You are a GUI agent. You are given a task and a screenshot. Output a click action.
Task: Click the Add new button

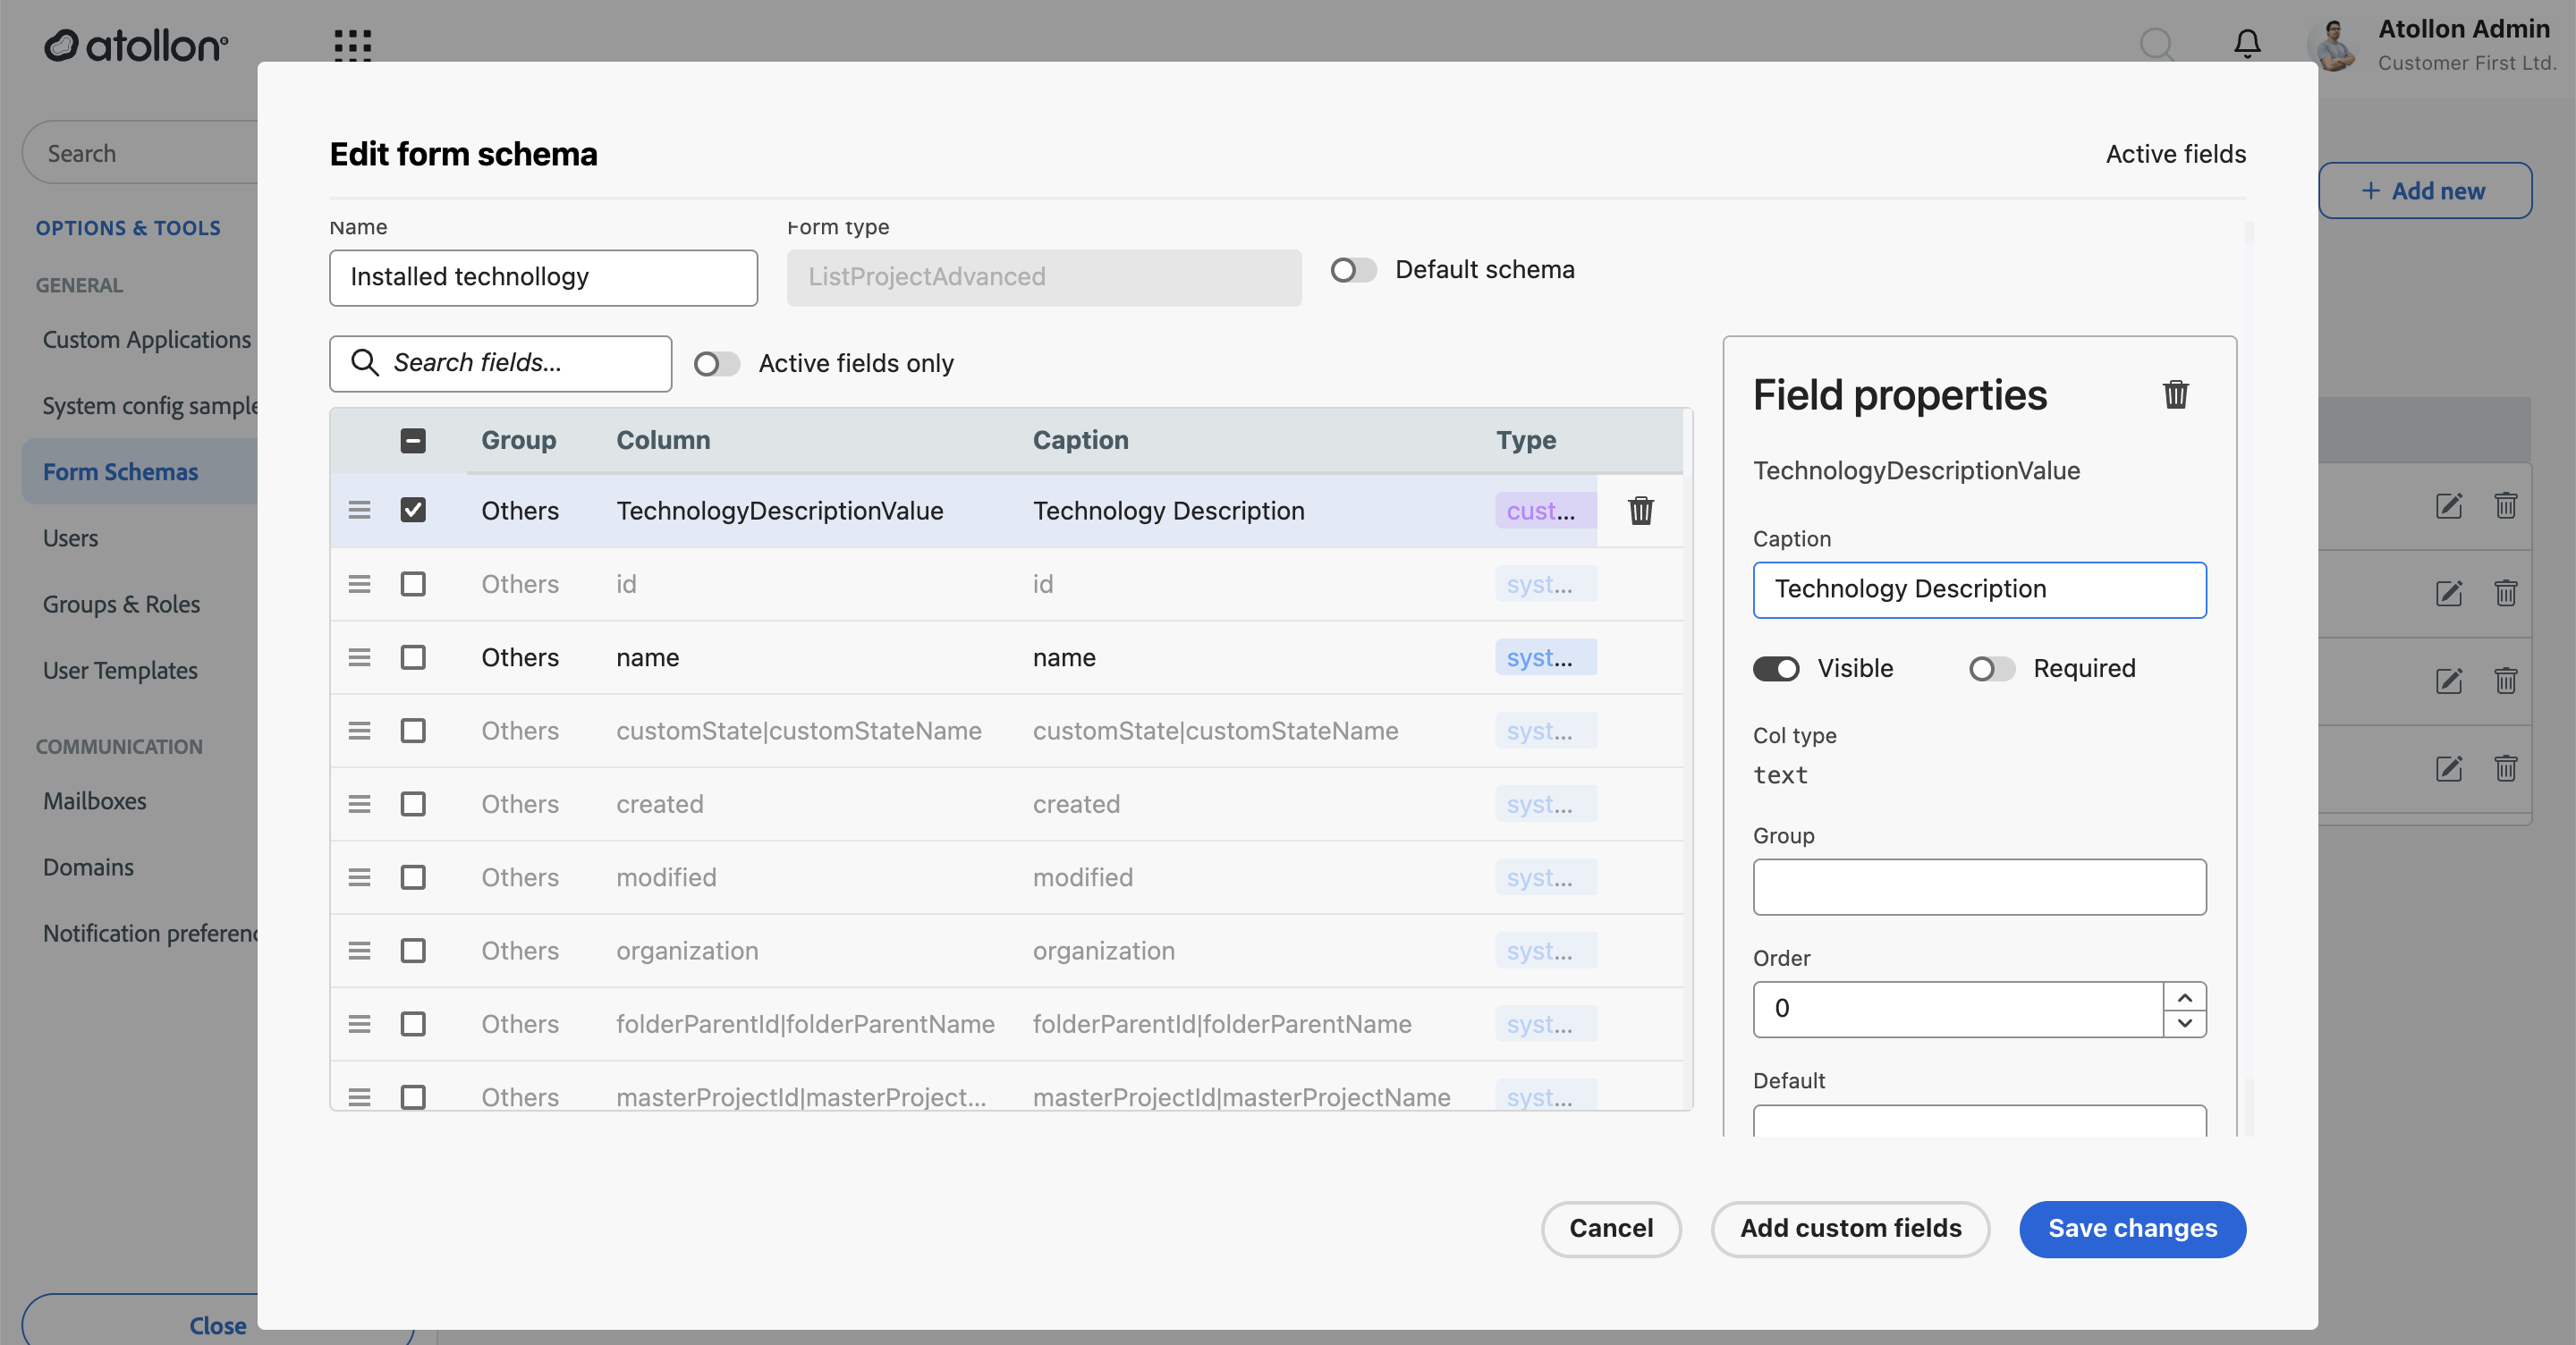2425,190
